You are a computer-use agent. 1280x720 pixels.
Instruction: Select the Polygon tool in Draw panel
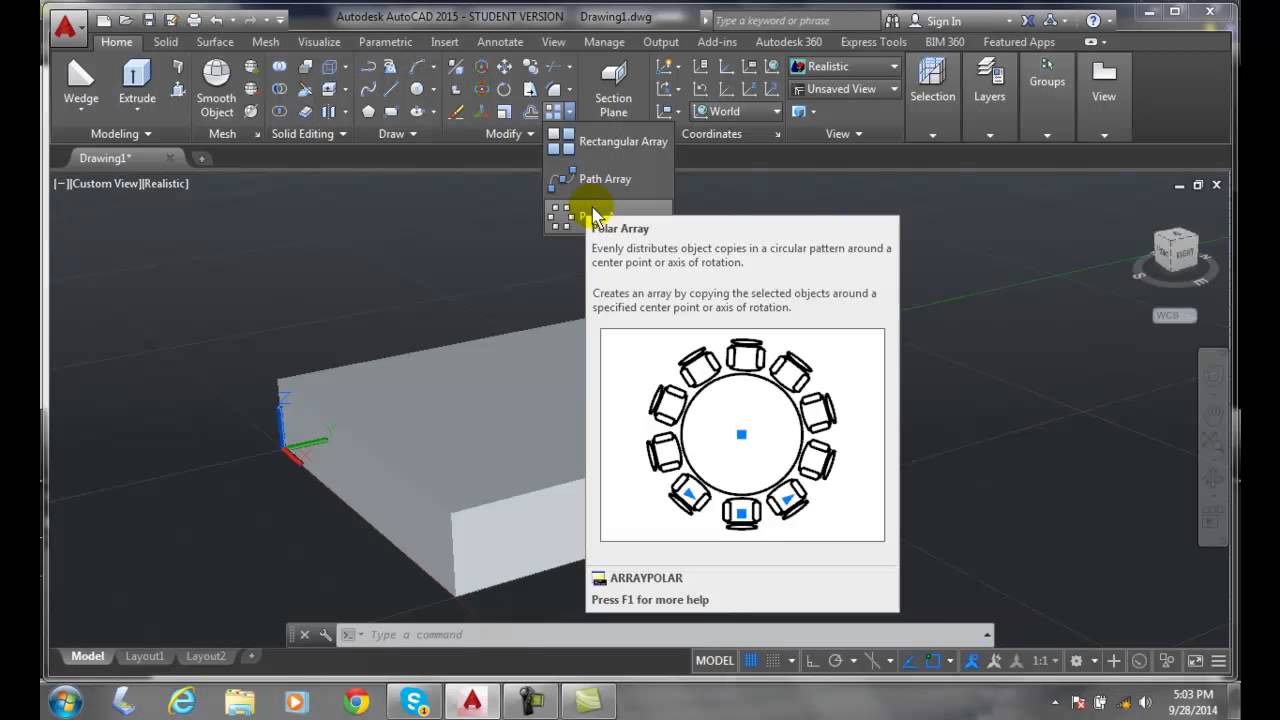pos(368,112)
